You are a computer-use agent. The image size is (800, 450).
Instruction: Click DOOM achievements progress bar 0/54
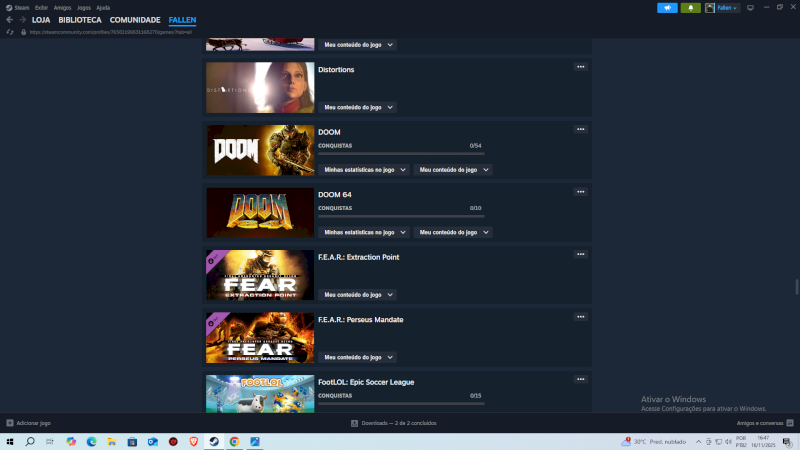(x=401, y=153)
